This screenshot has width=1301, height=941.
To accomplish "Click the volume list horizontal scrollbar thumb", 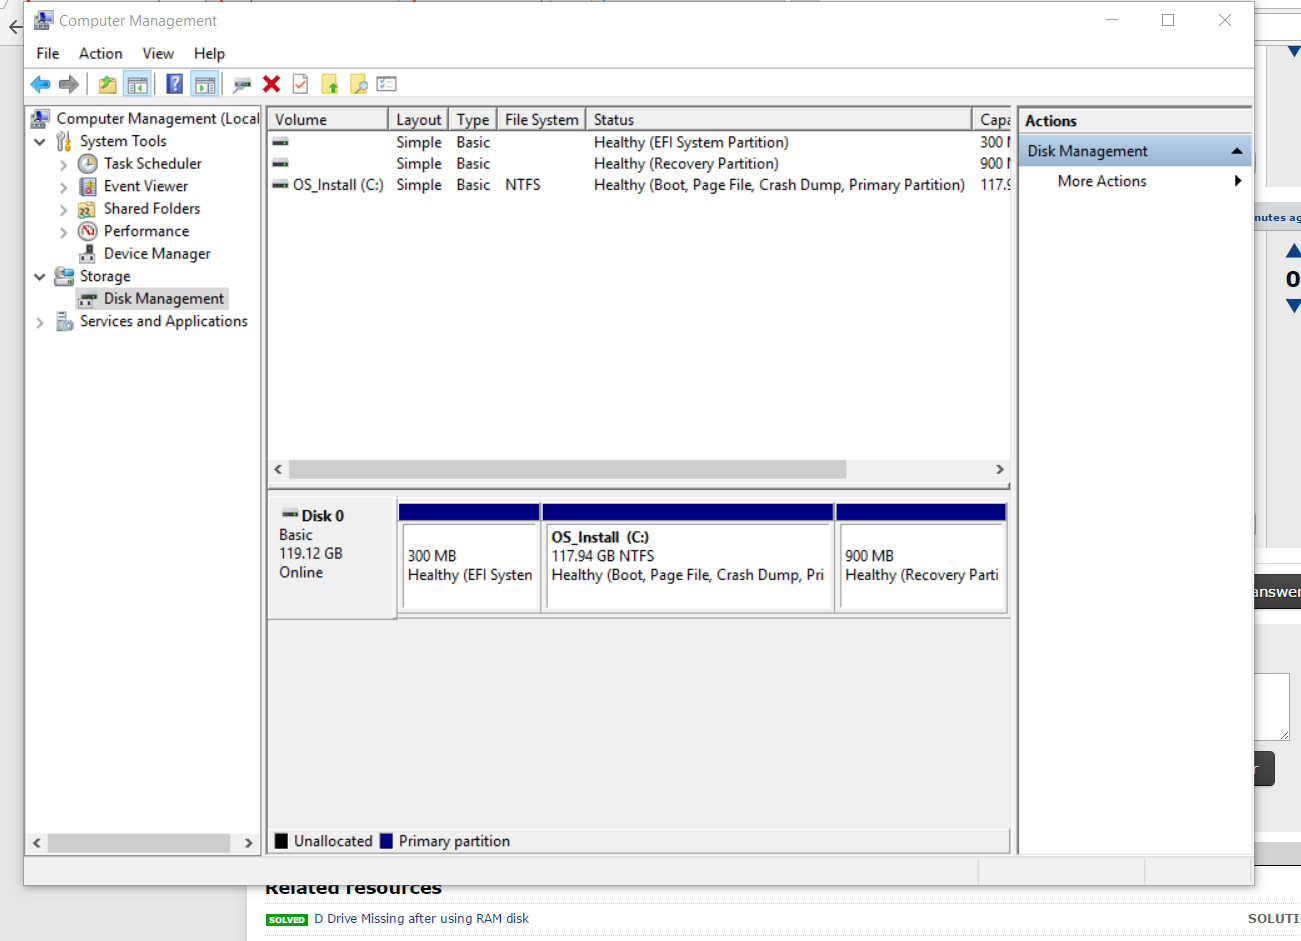I will pos(567,470).
